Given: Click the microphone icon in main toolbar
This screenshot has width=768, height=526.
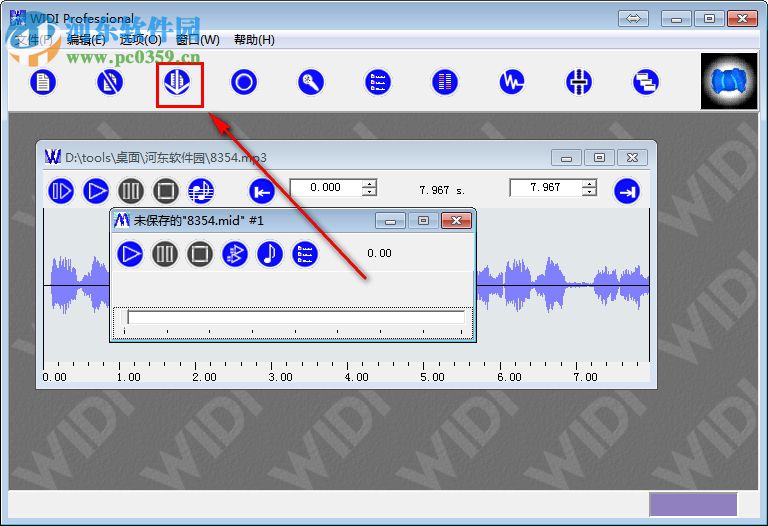Looking at the screenshot, I should (x=311, y=82).
